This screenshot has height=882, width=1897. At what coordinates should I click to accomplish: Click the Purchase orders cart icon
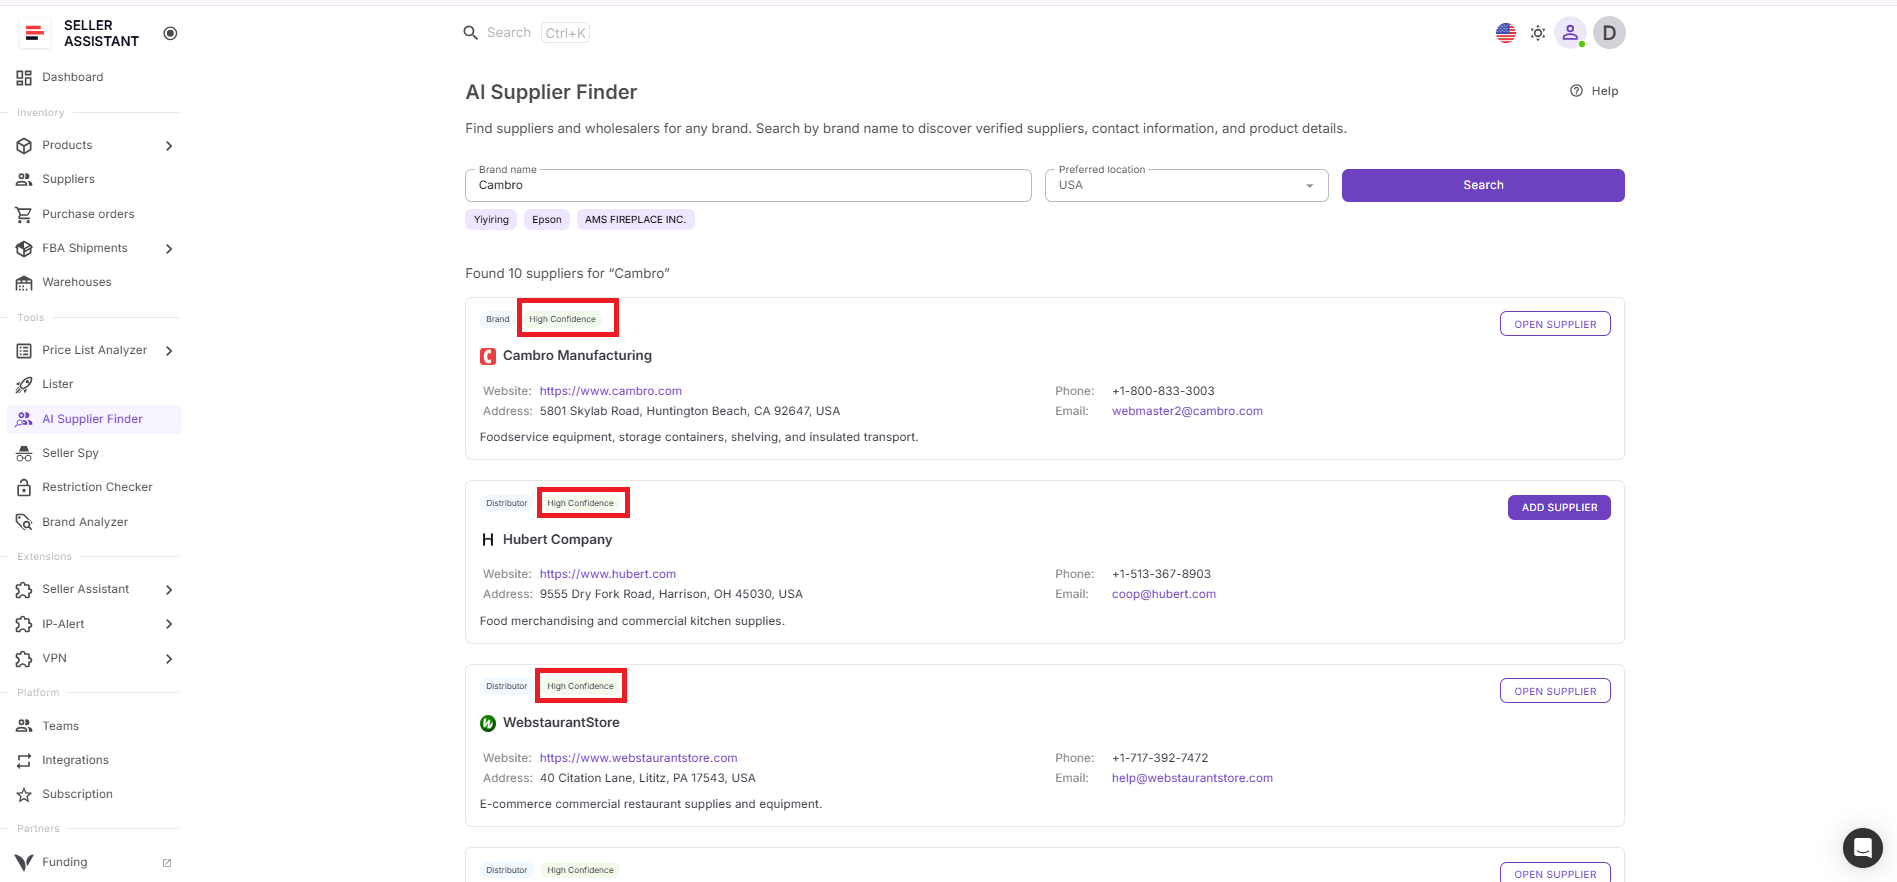[x=24, y=215]
